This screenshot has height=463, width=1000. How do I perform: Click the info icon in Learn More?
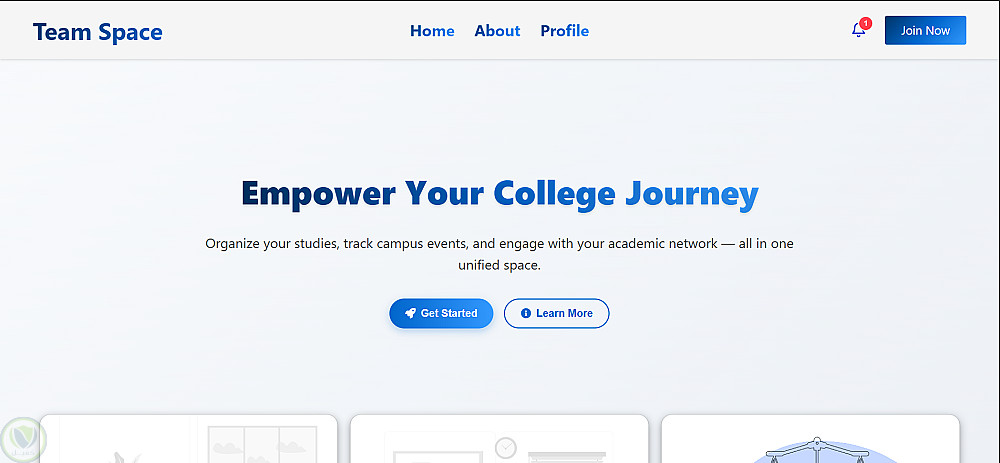[x=526, y=313]
